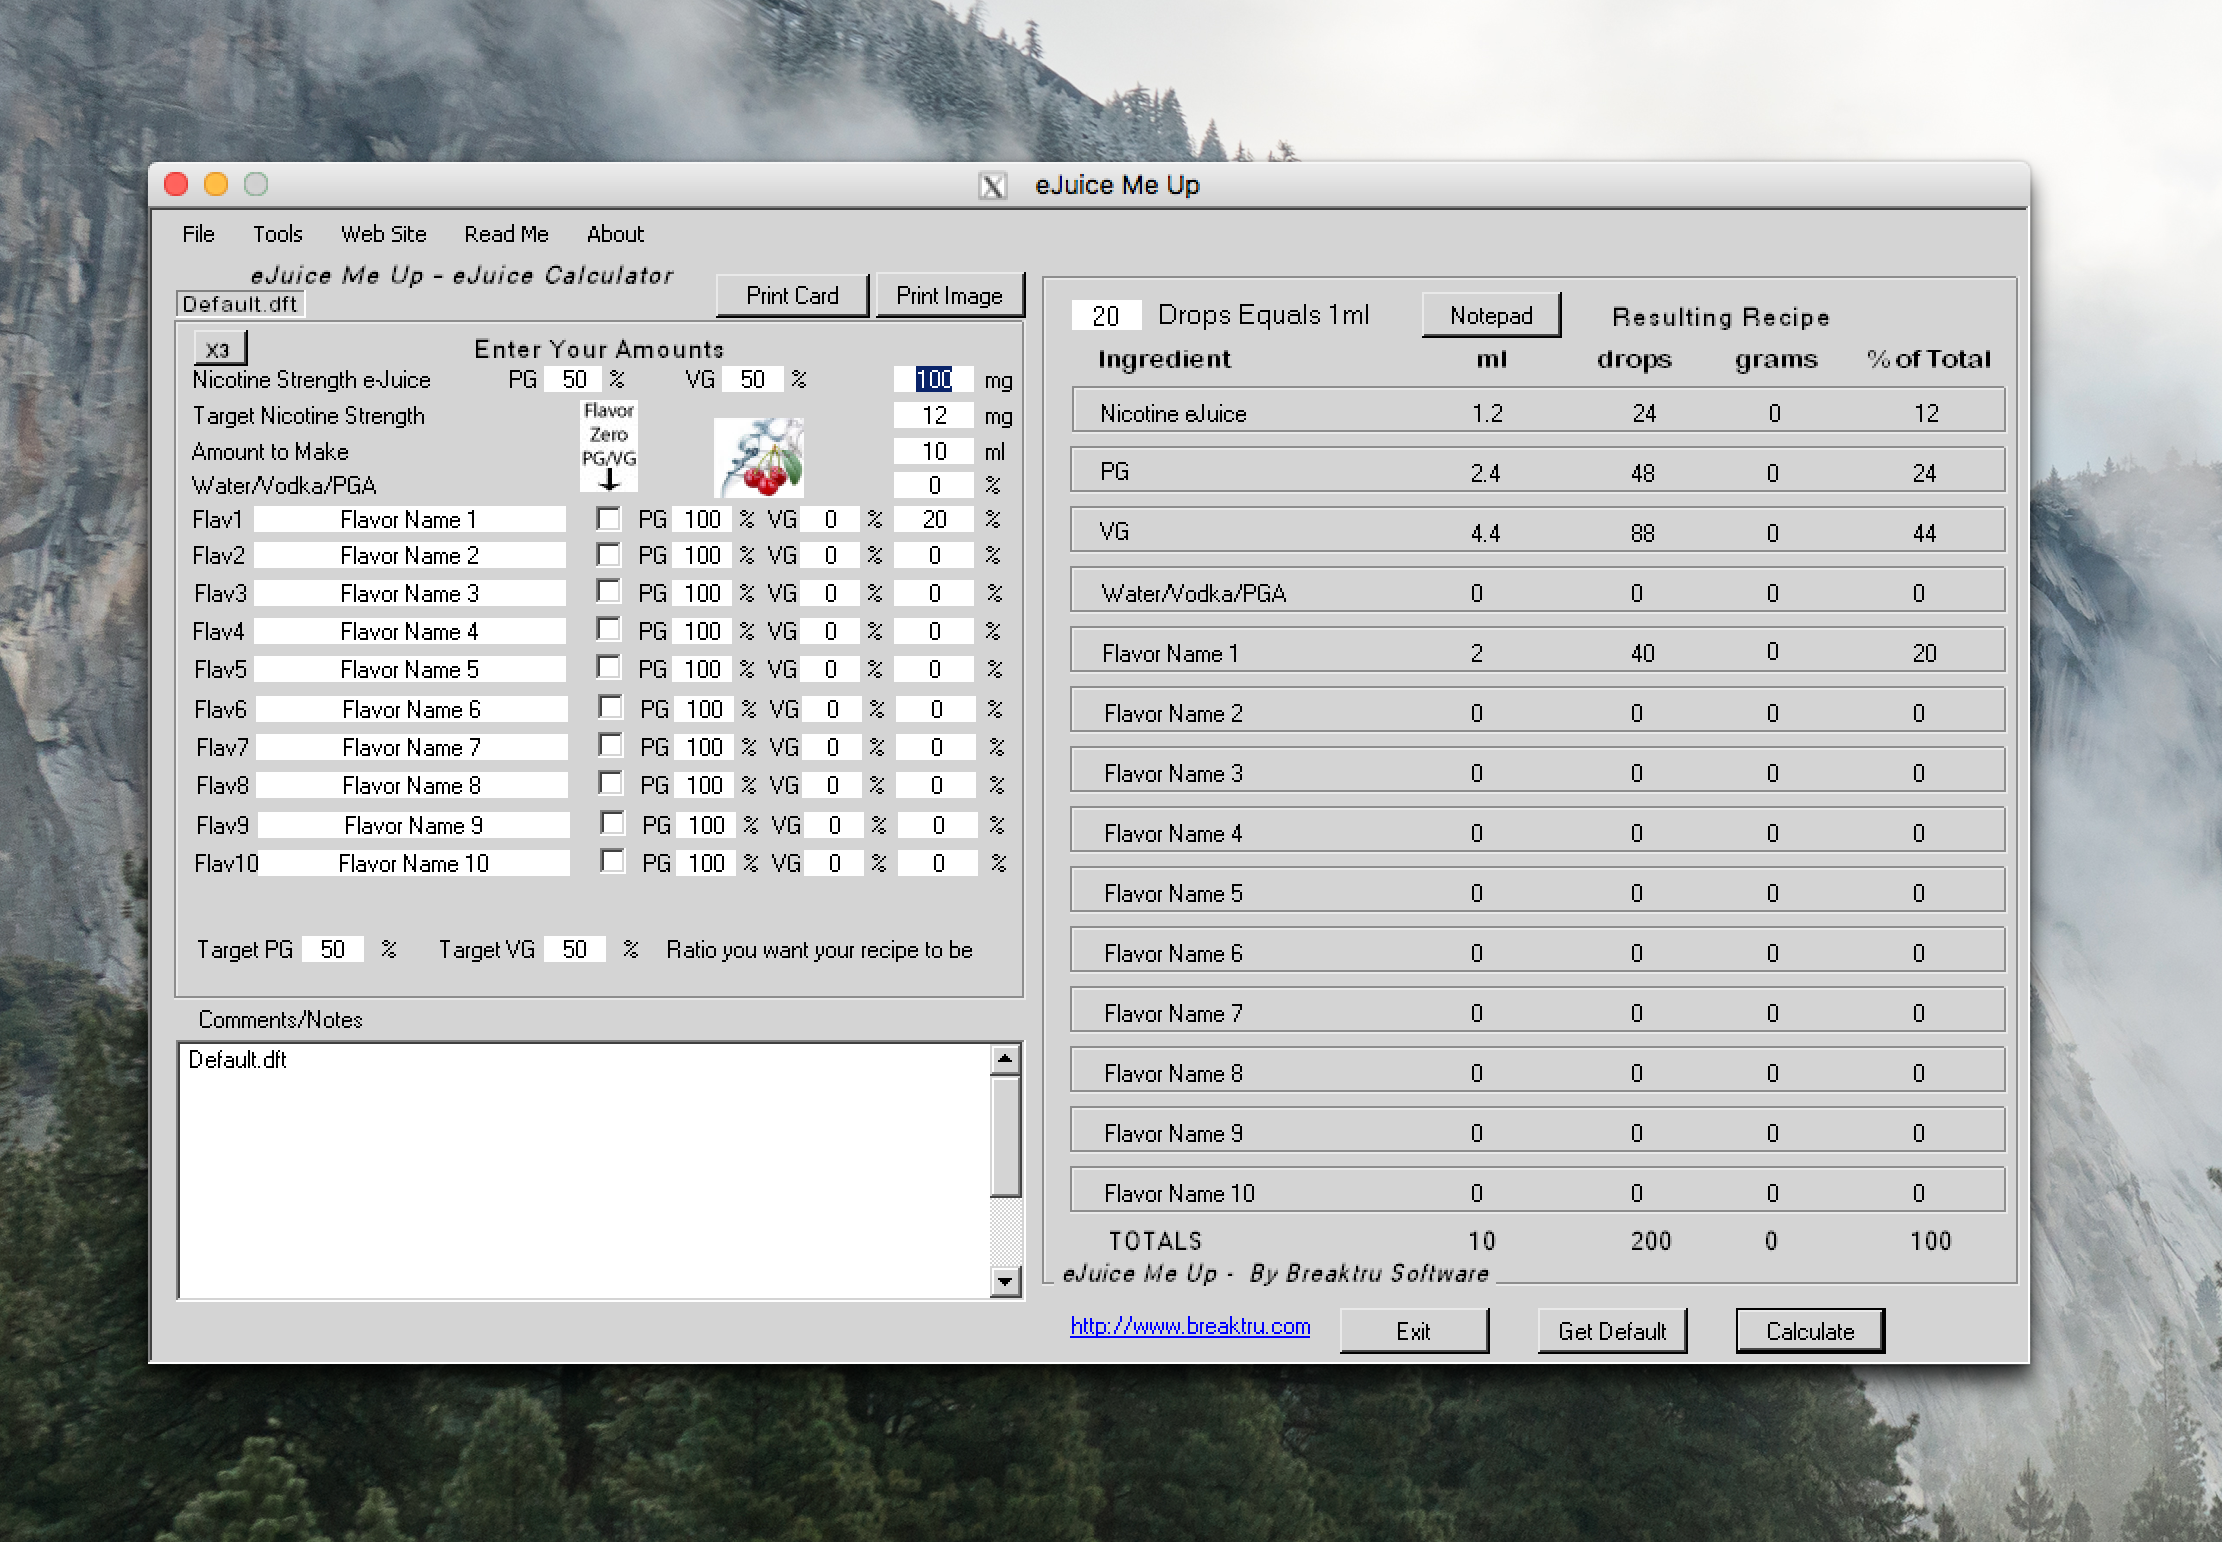Toggle the Flav3 zero PG/VG checkbox

pos(608,591)
